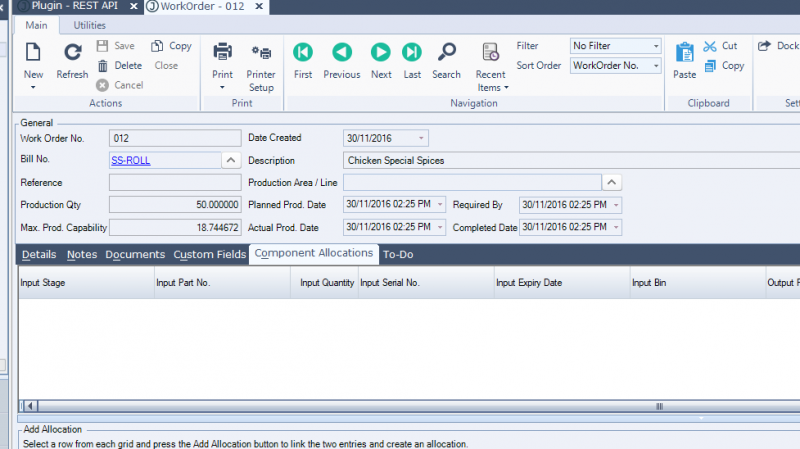Refresh the work order record
The image size is (800, 449).
point(72,52)
